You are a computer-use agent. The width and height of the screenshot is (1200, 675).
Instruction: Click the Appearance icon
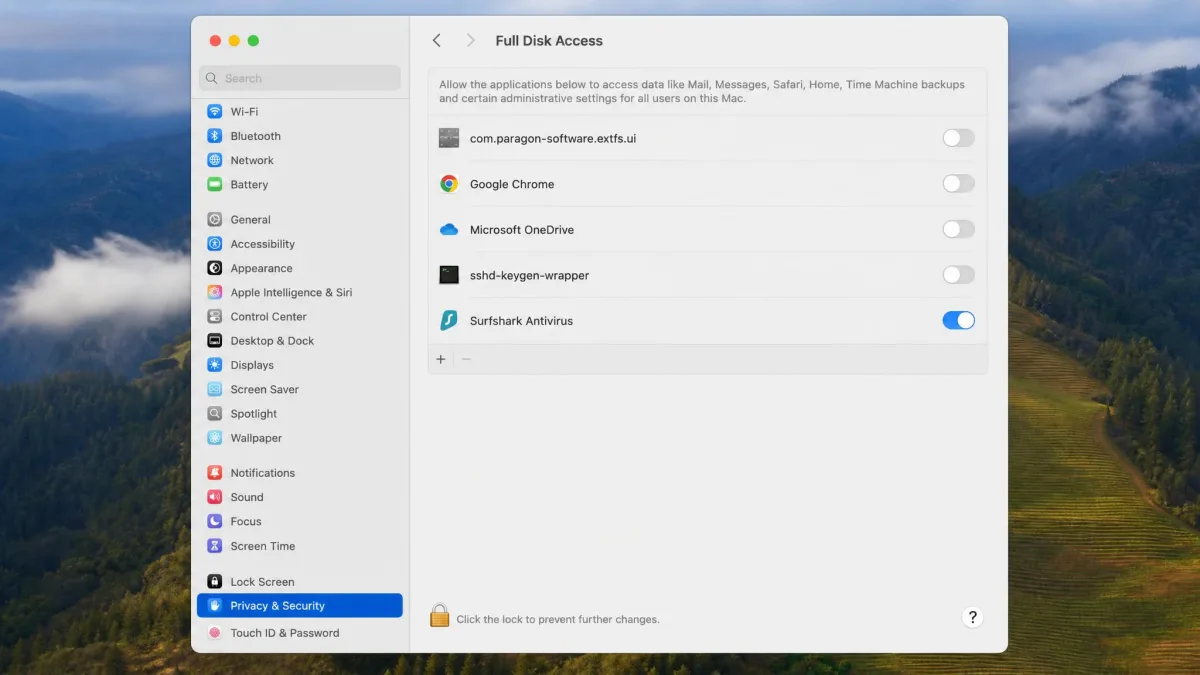click(214, 268)
